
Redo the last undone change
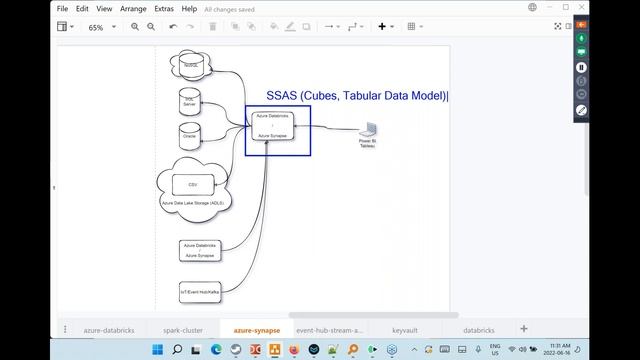tap(190, 27)
